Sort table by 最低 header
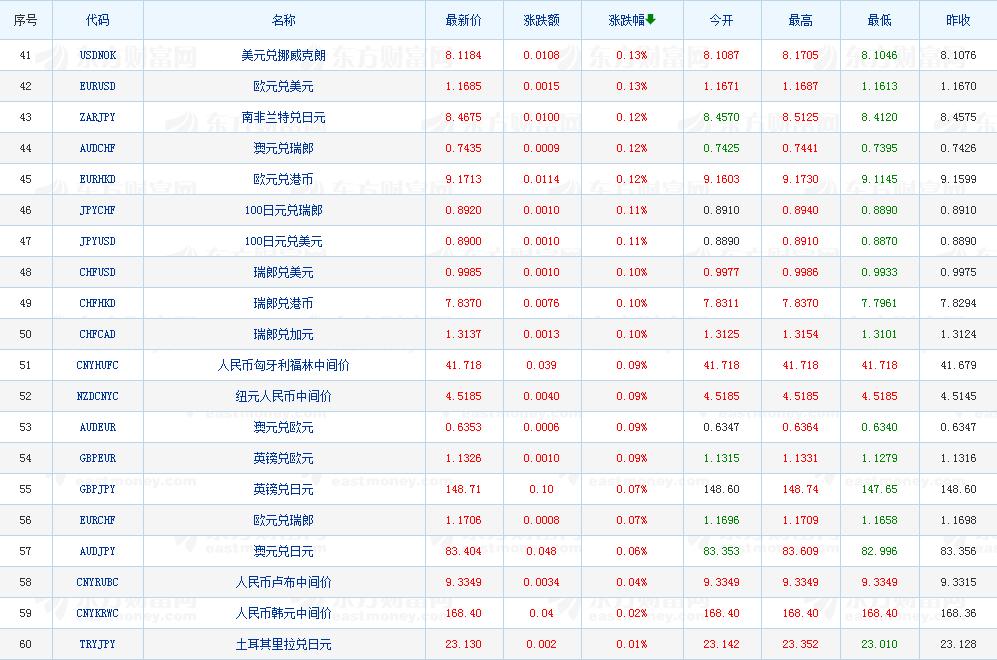 click(879, 20)
